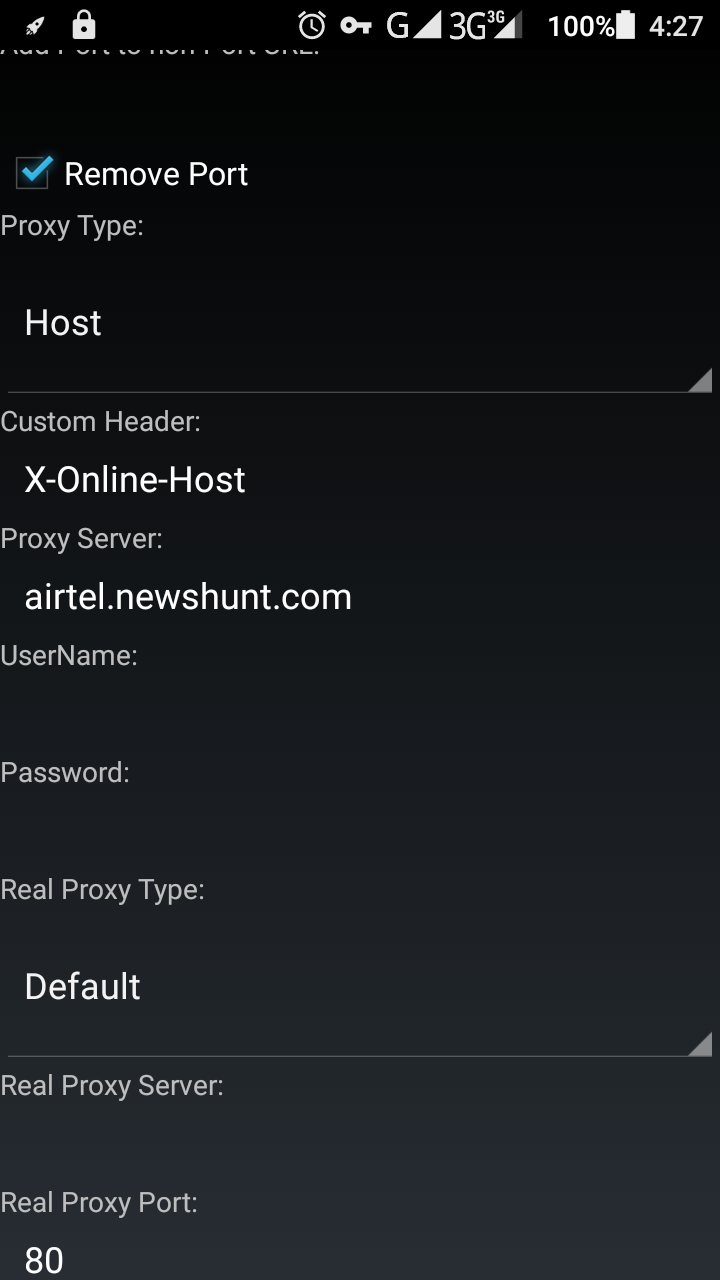Focus the UserName input field
This screenshot has width=720, height=1280.
coord(360,714)
